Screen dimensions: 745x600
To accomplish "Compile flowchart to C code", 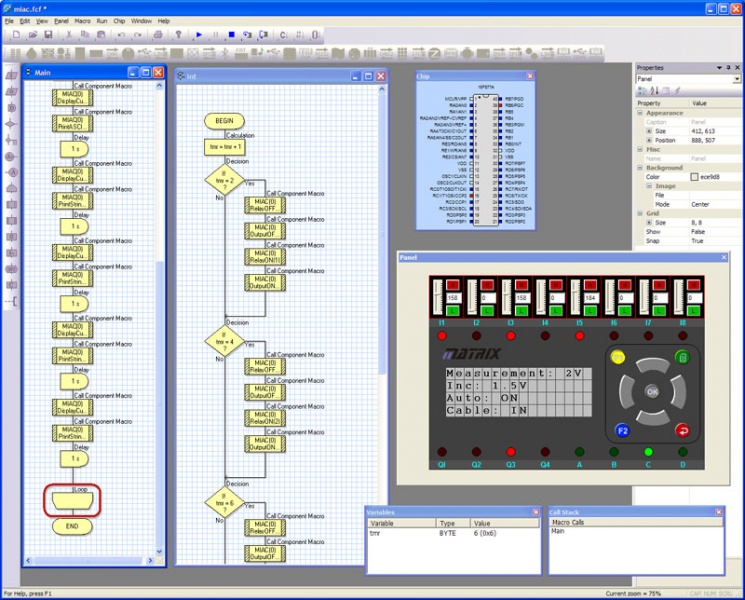I will 283,35.
